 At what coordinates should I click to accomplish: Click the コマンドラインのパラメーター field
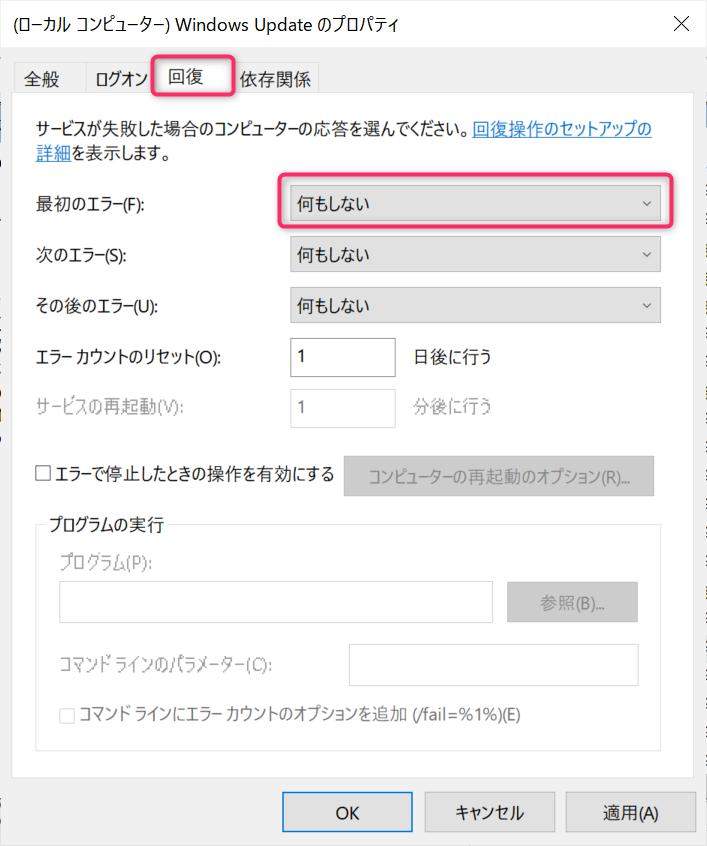493,665
